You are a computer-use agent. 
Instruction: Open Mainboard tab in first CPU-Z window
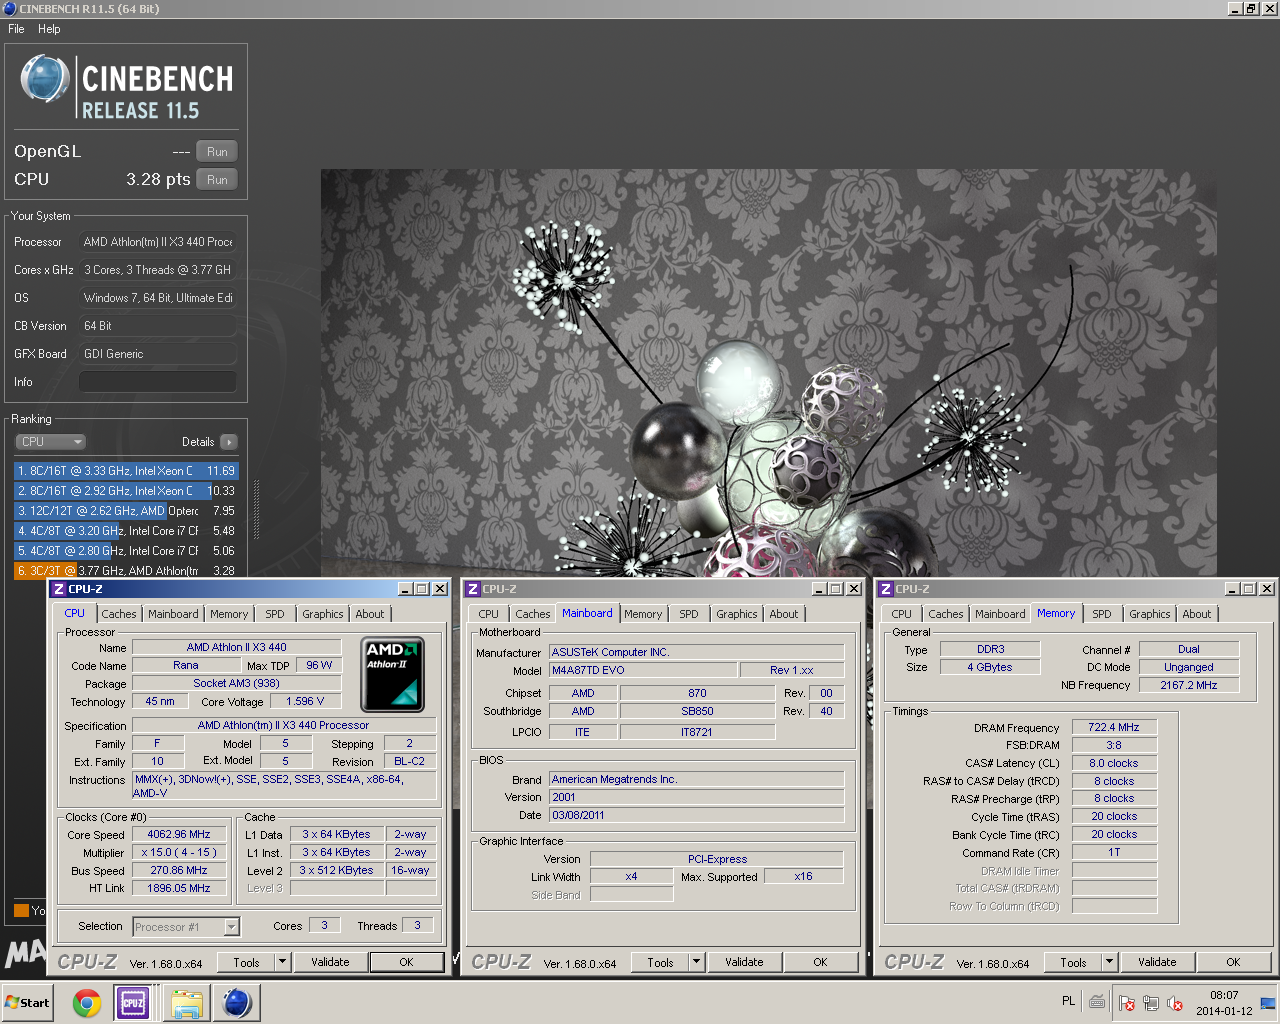pos(173,614)
